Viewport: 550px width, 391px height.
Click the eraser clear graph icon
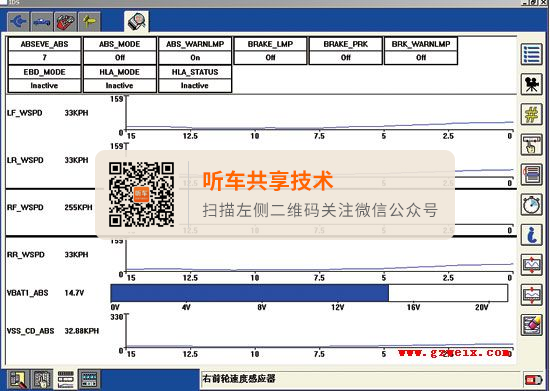pos(531,325)
